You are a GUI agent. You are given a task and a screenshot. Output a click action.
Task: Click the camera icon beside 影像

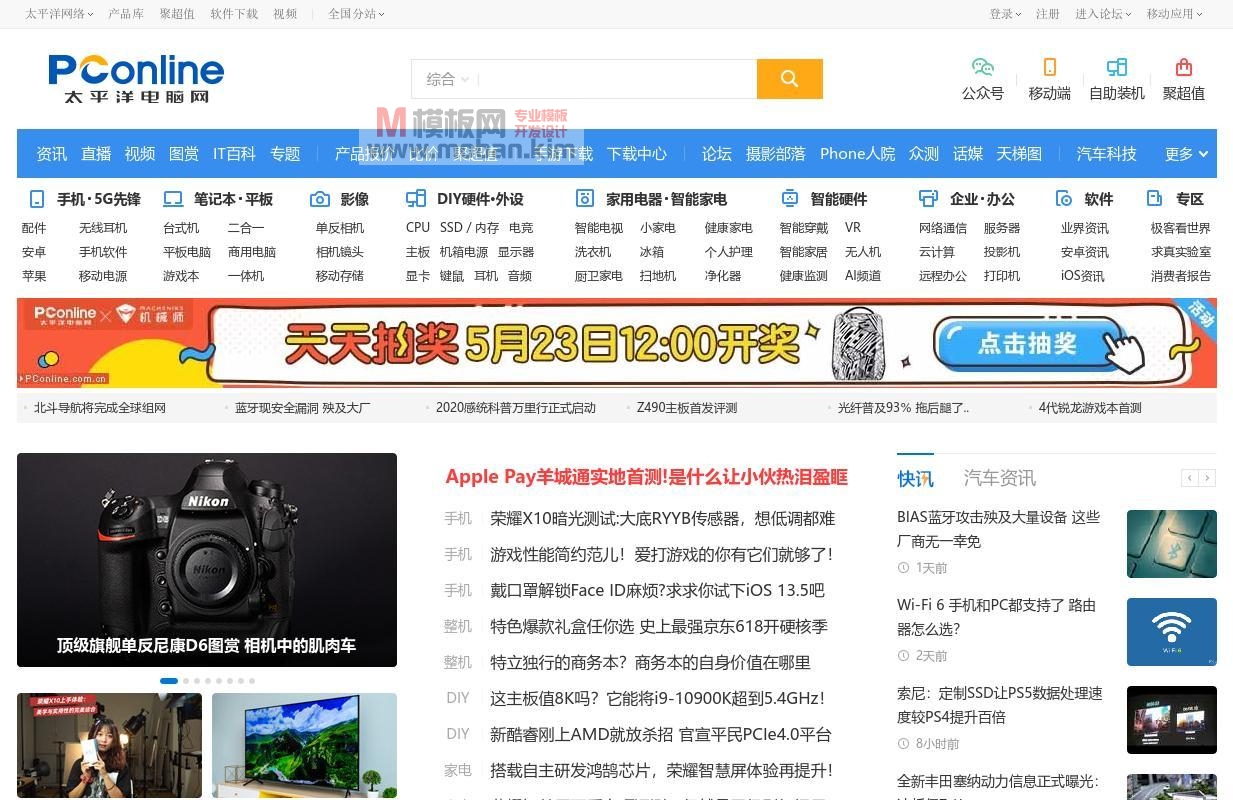[320, 198]
